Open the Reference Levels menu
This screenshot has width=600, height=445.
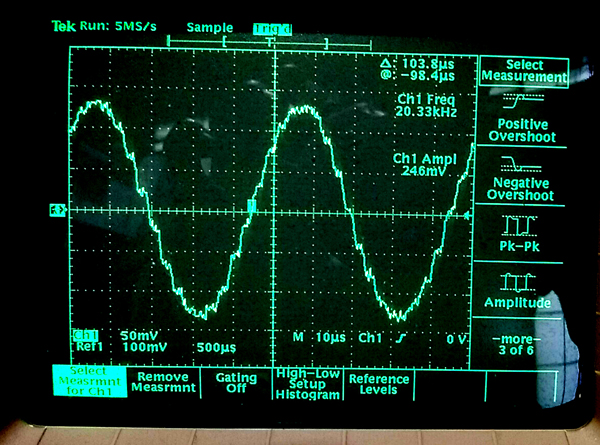(x=379, y=384)
